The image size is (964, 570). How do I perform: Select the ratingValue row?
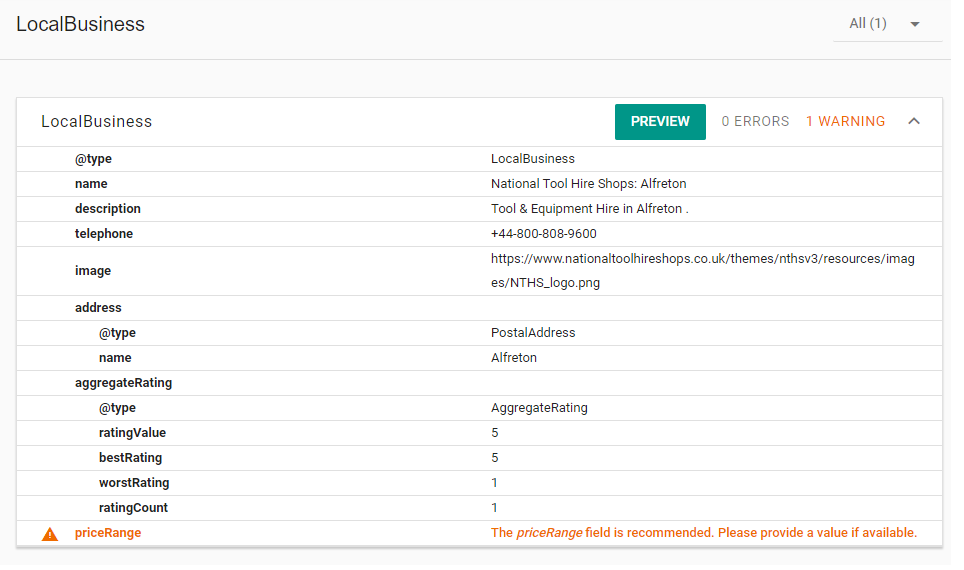(480, 433)
